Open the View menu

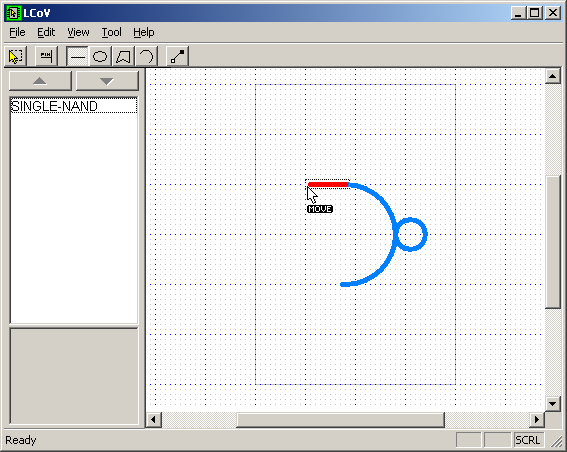pos(78,32)
